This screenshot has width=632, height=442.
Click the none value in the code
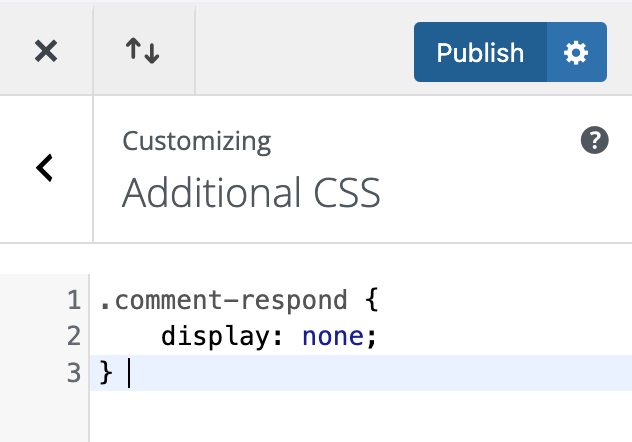pos(332,336)
